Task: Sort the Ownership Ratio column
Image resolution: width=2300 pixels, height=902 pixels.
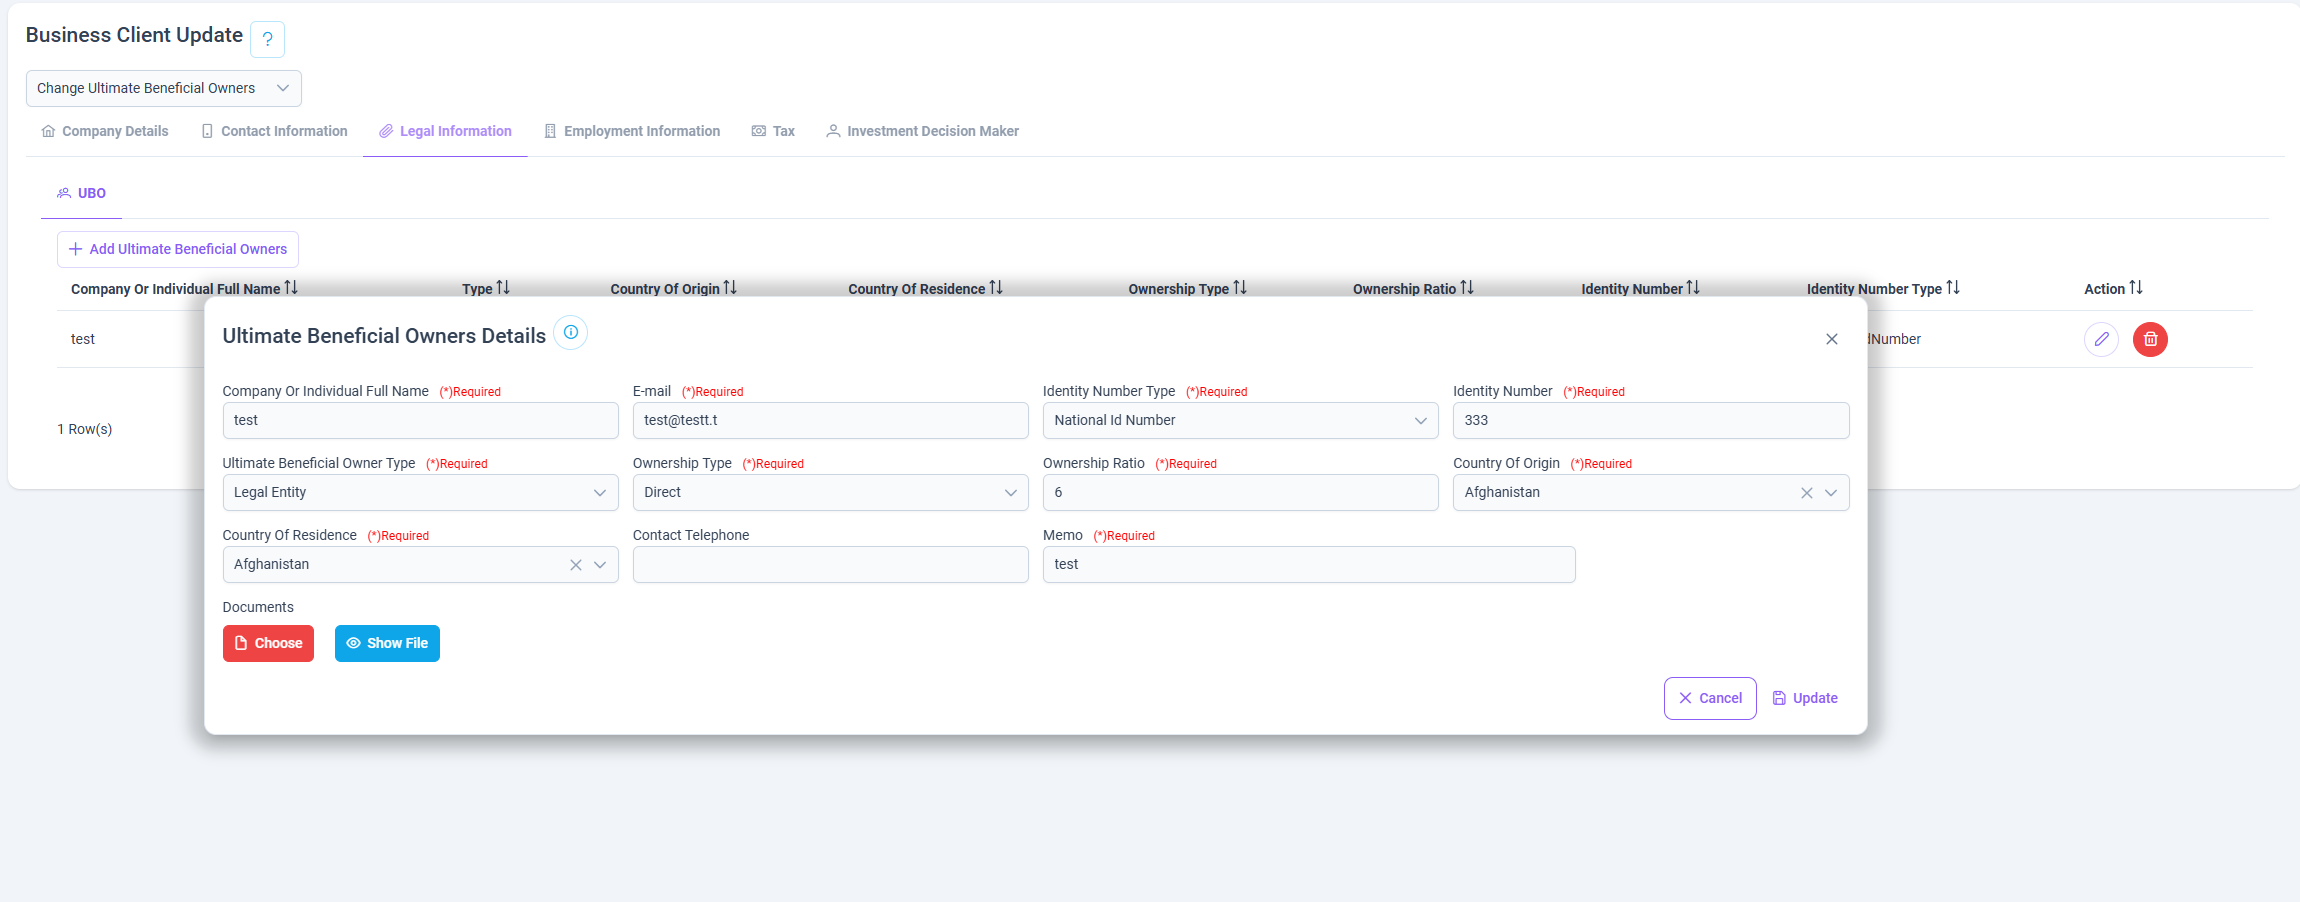Action: point(1467,288)
